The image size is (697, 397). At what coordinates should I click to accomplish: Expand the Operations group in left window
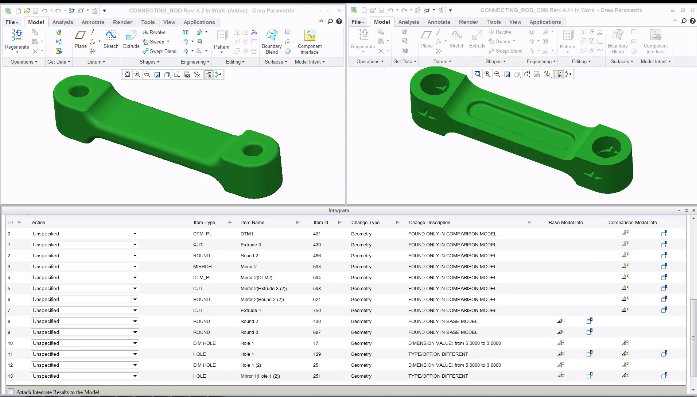coord(24,62)
